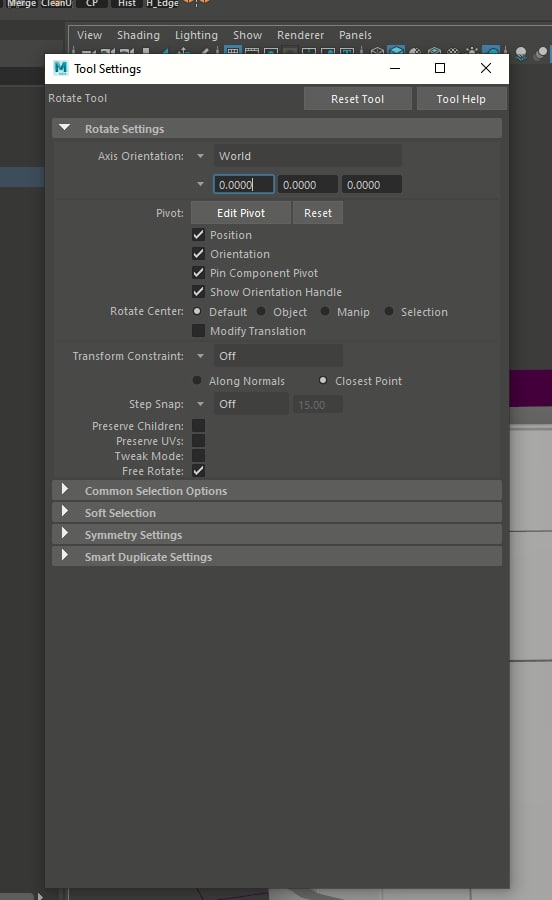Click the Edit Pivot button

coord(241,213)
